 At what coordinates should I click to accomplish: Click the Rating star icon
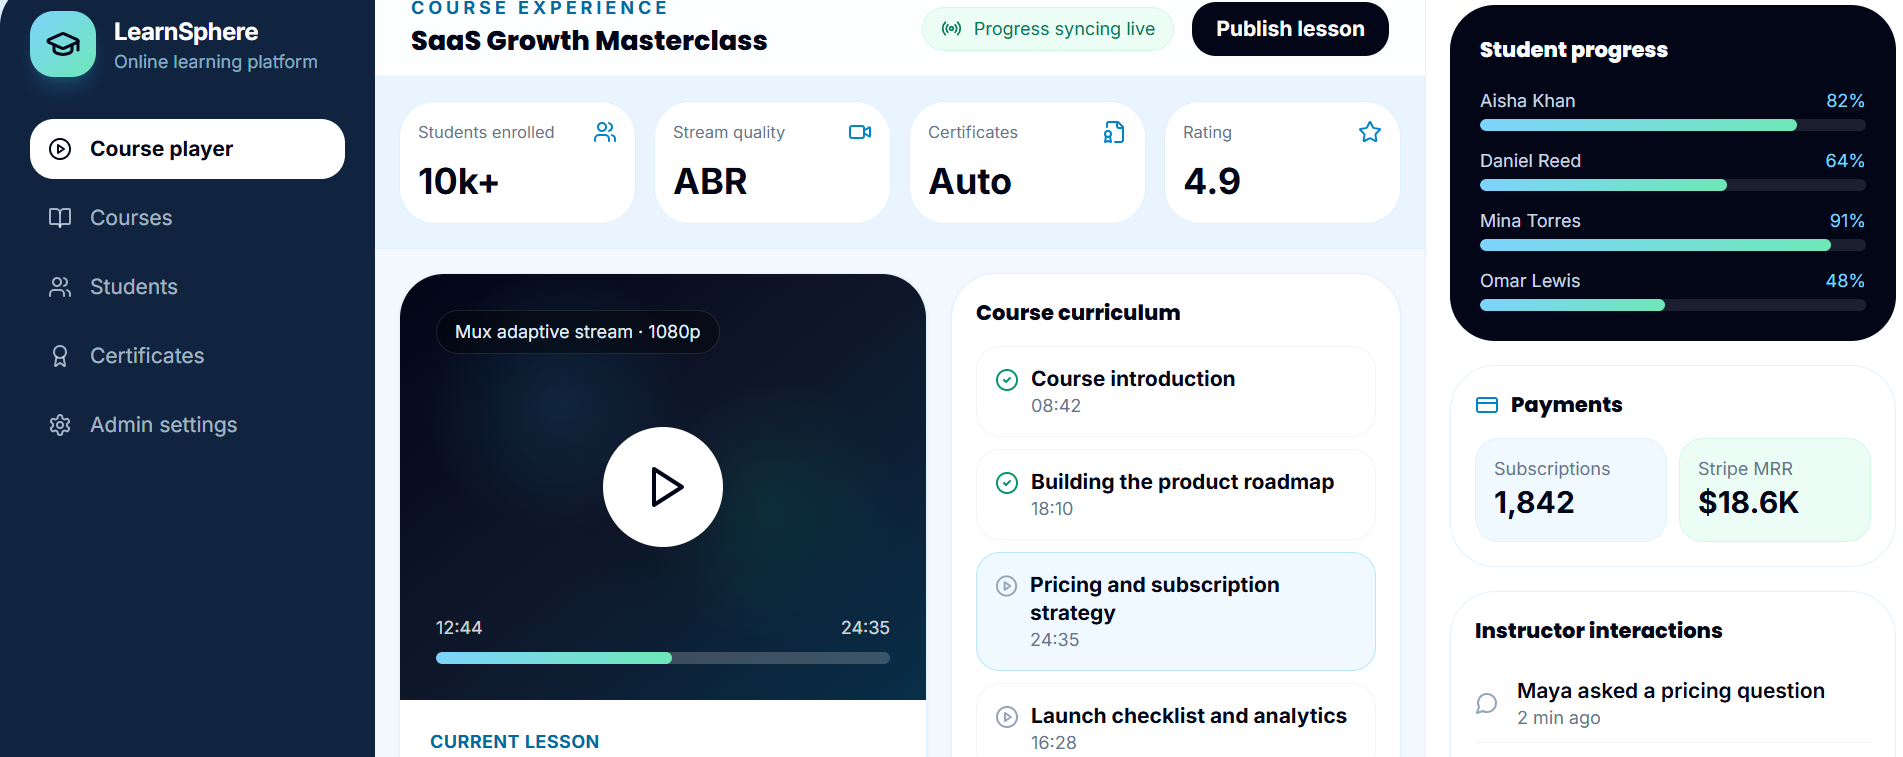point(1370,132)
